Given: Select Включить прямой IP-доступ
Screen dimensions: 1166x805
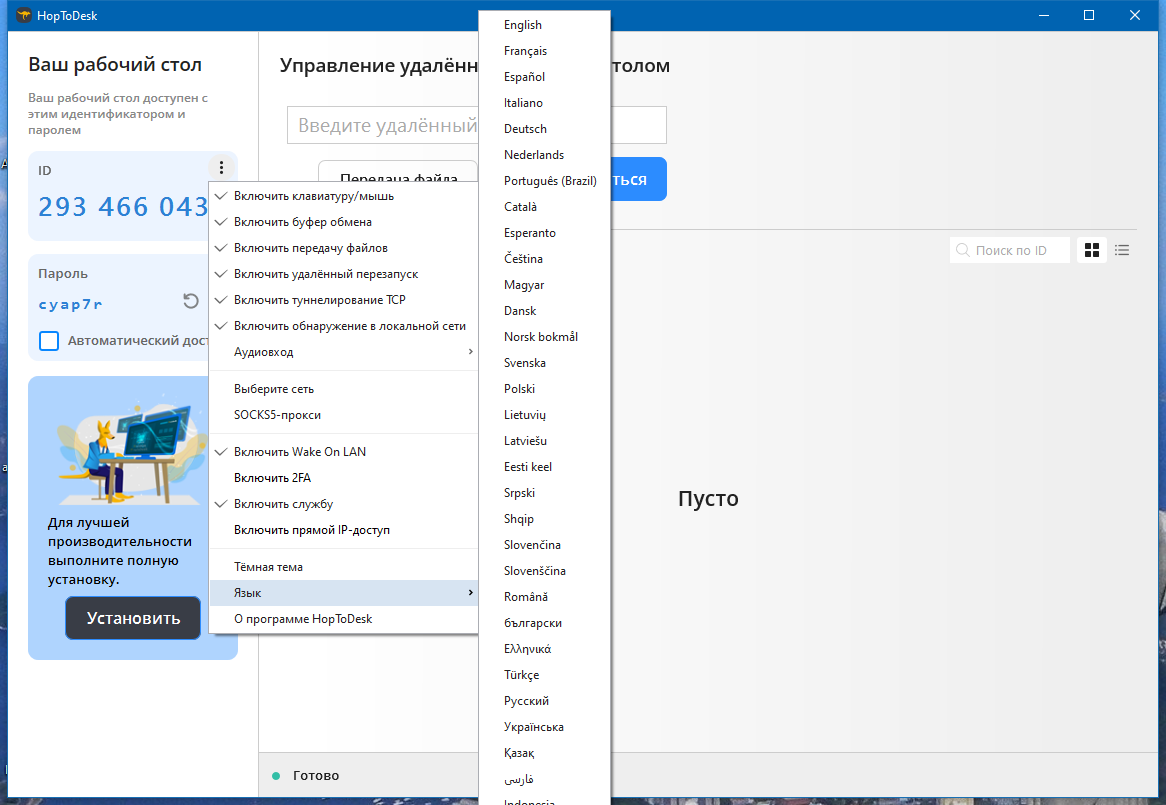Looking at the screenshot, I should coord(344,530).
